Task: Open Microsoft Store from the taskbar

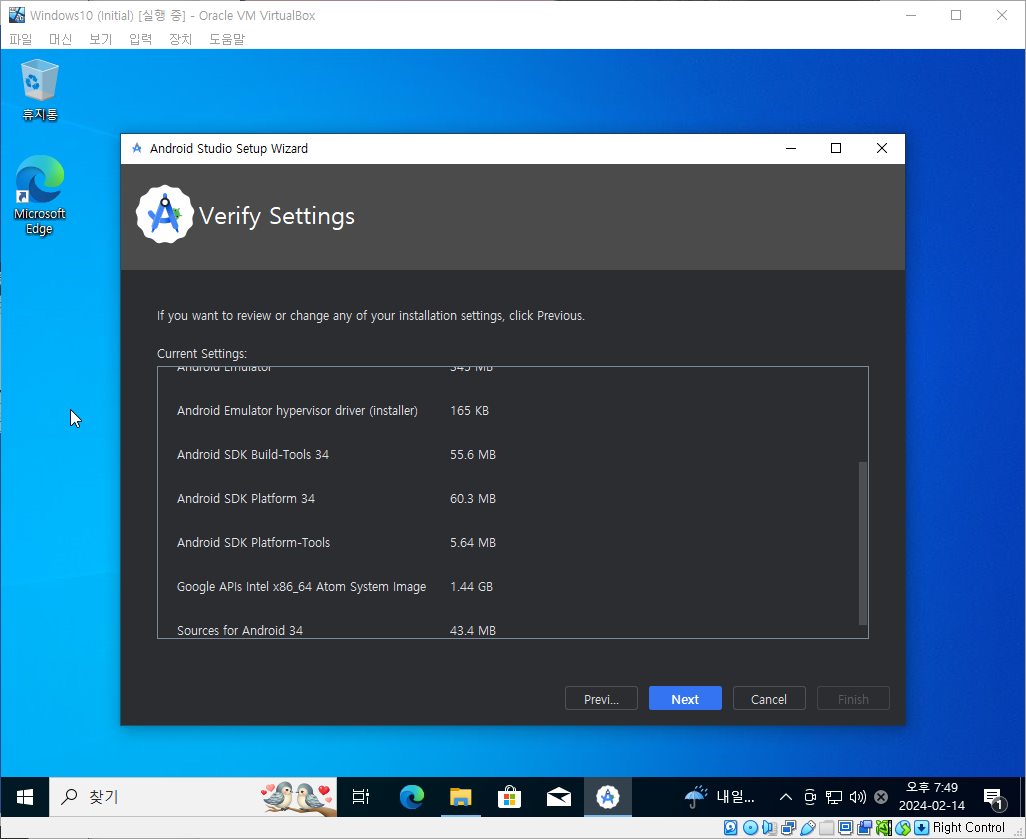Action: [509, 796]
